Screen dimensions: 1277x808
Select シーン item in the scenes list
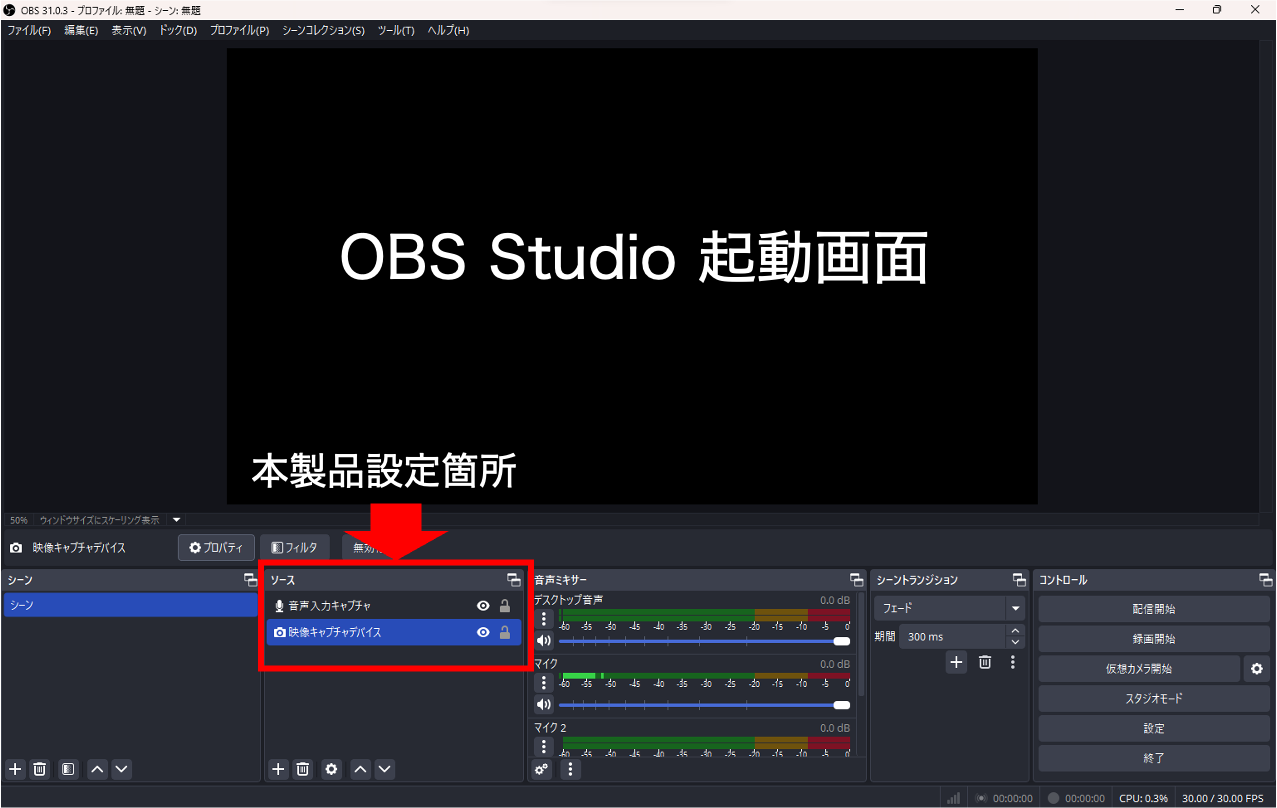[x=131, y=606]
